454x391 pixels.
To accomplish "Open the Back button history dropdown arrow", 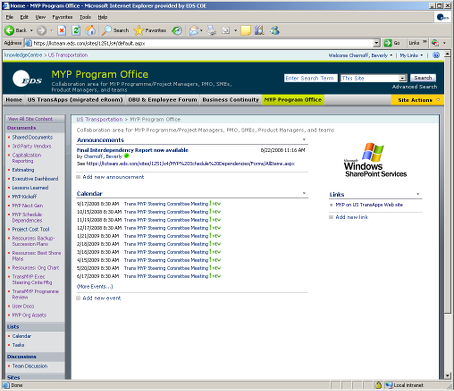I will point(31,31).
